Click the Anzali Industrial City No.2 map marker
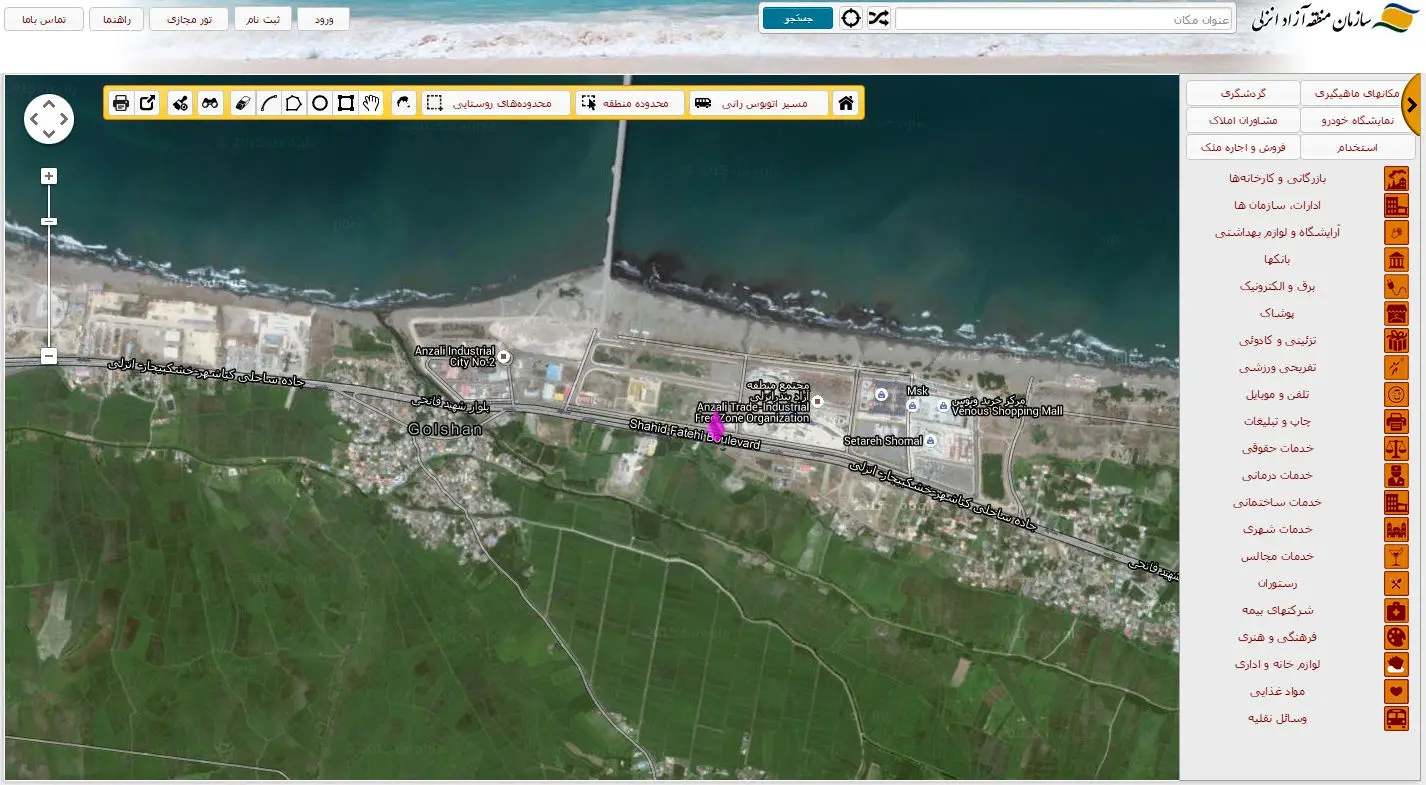Image resolution: width=1426 pixels, height=785 pixels. [504, 357]
